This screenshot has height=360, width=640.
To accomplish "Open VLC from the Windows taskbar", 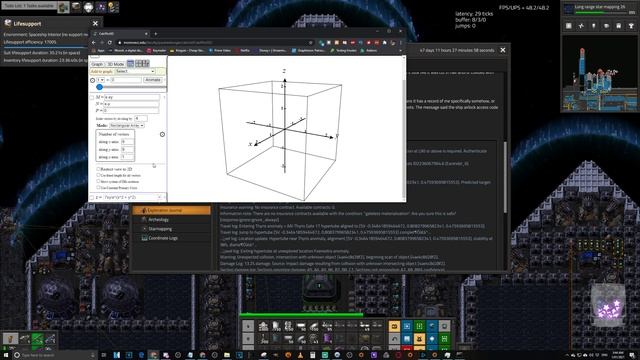I will [300, 355].
